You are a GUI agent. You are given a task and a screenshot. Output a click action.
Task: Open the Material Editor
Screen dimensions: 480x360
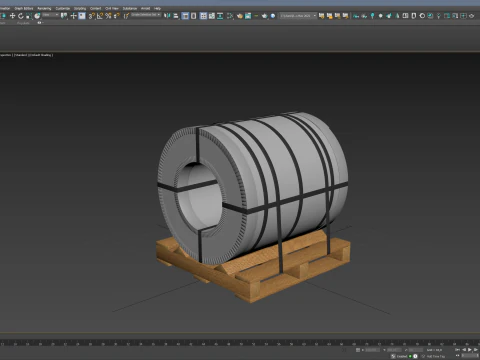230,16
